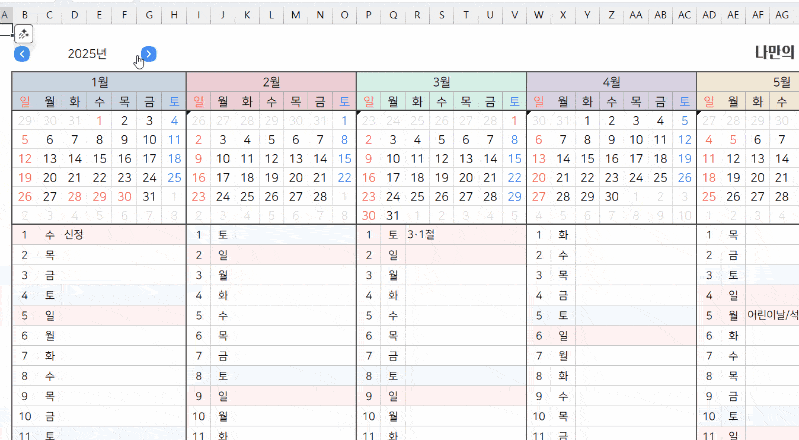Click the 3월 month header
The height and width of the screenshot is (440, 799).
click(x=441, y=82)
